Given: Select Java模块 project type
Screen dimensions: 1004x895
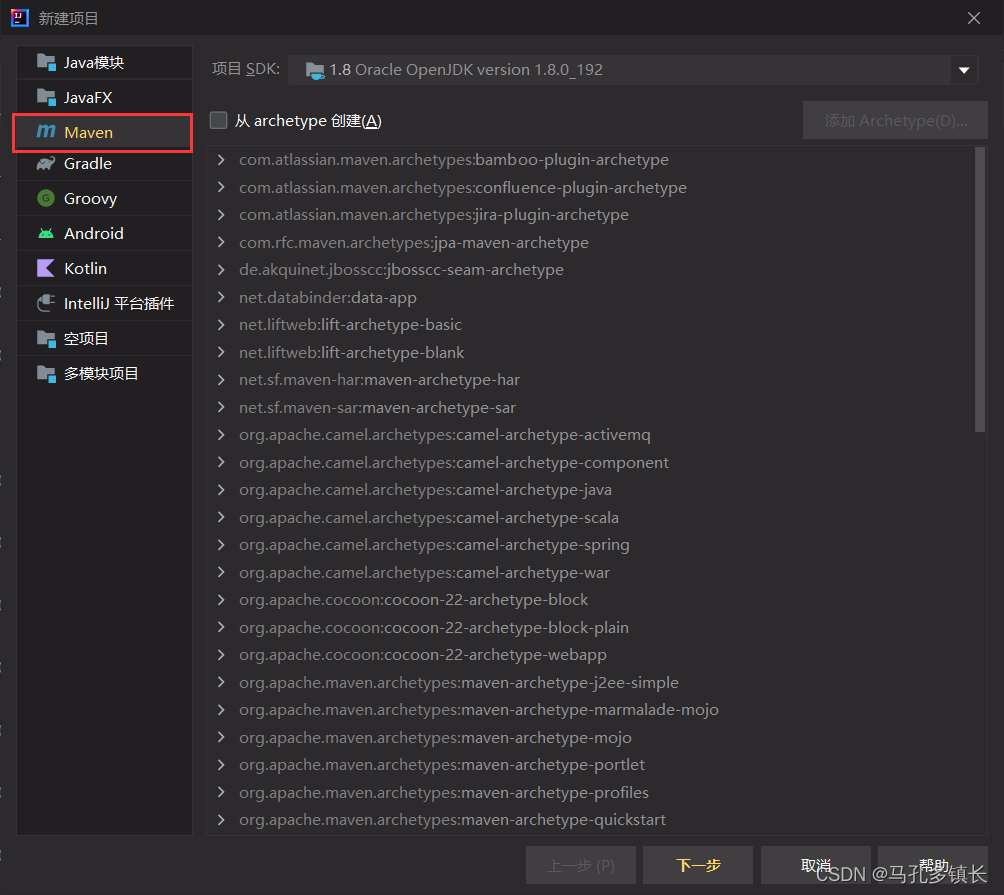Looking at the screenshot, I should [x=104, y=62].
